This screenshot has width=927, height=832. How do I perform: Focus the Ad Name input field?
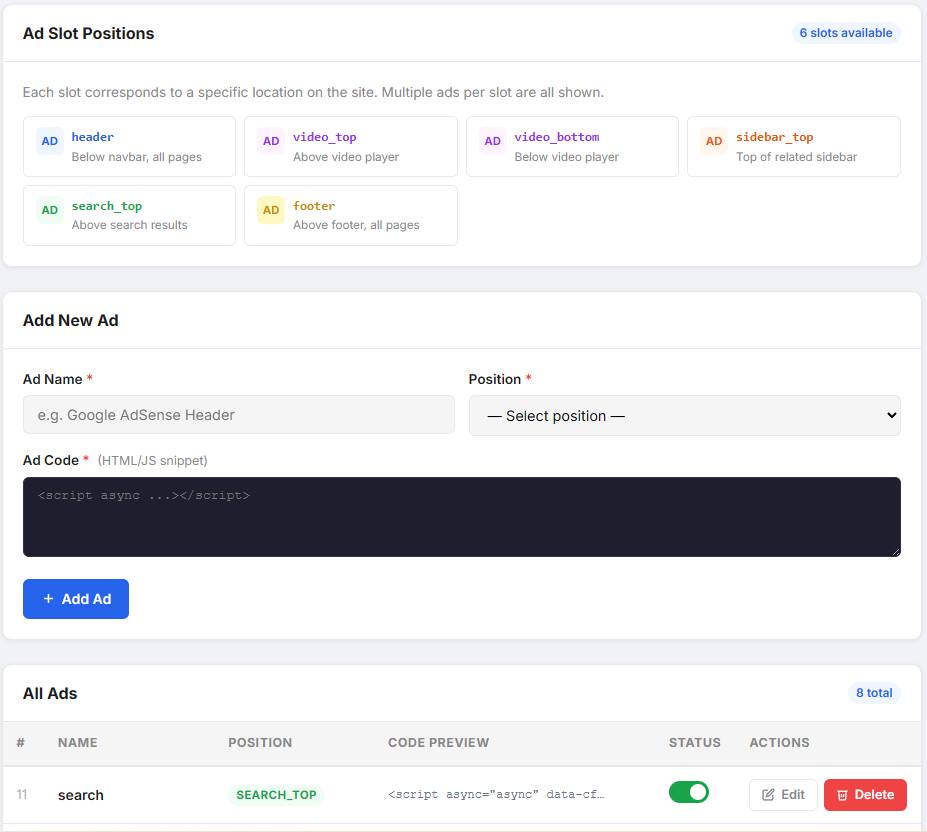(x=239, y=415)
